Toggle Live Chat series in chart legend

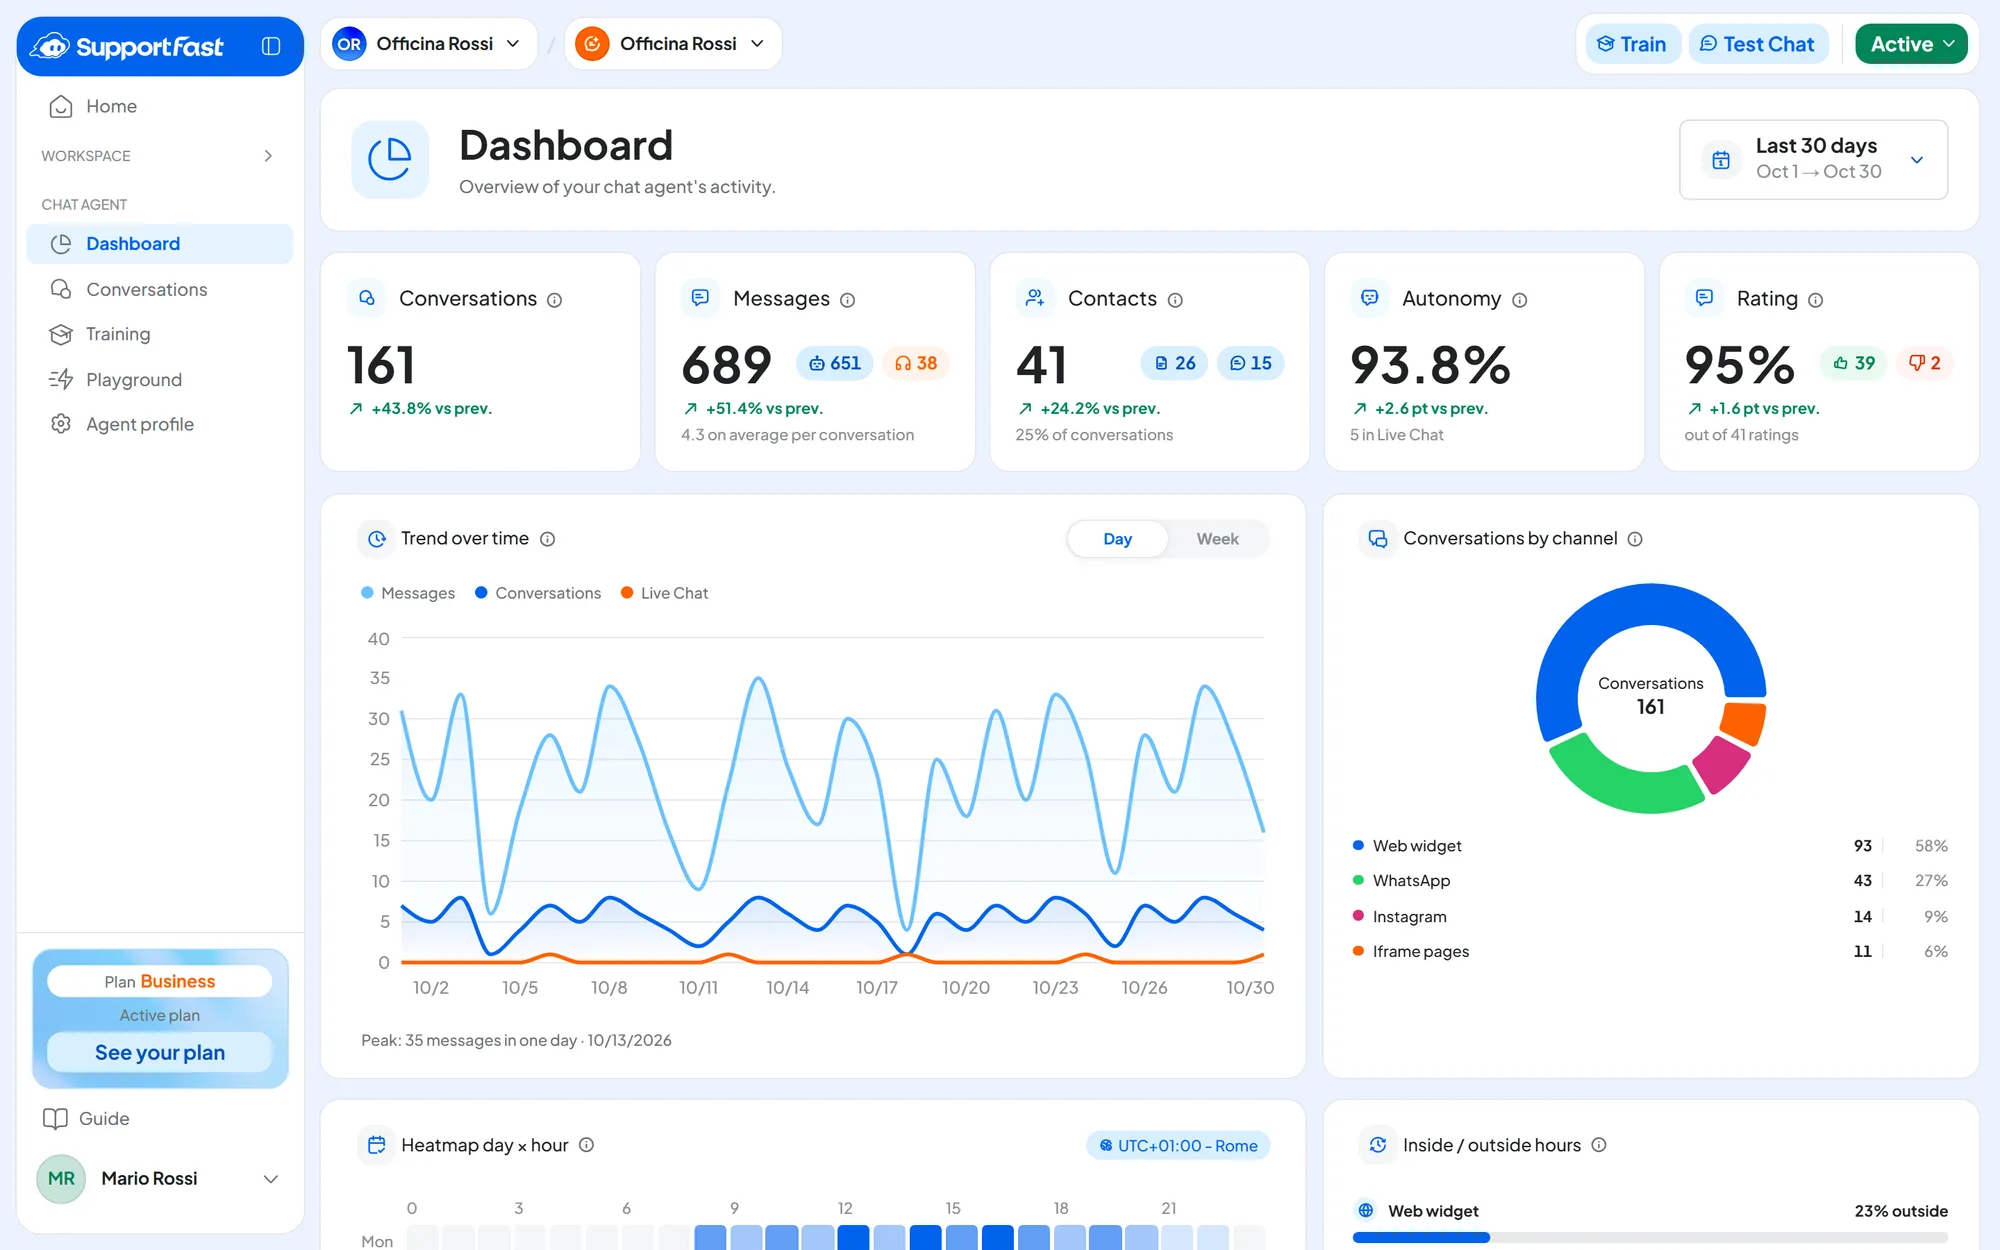664,593
